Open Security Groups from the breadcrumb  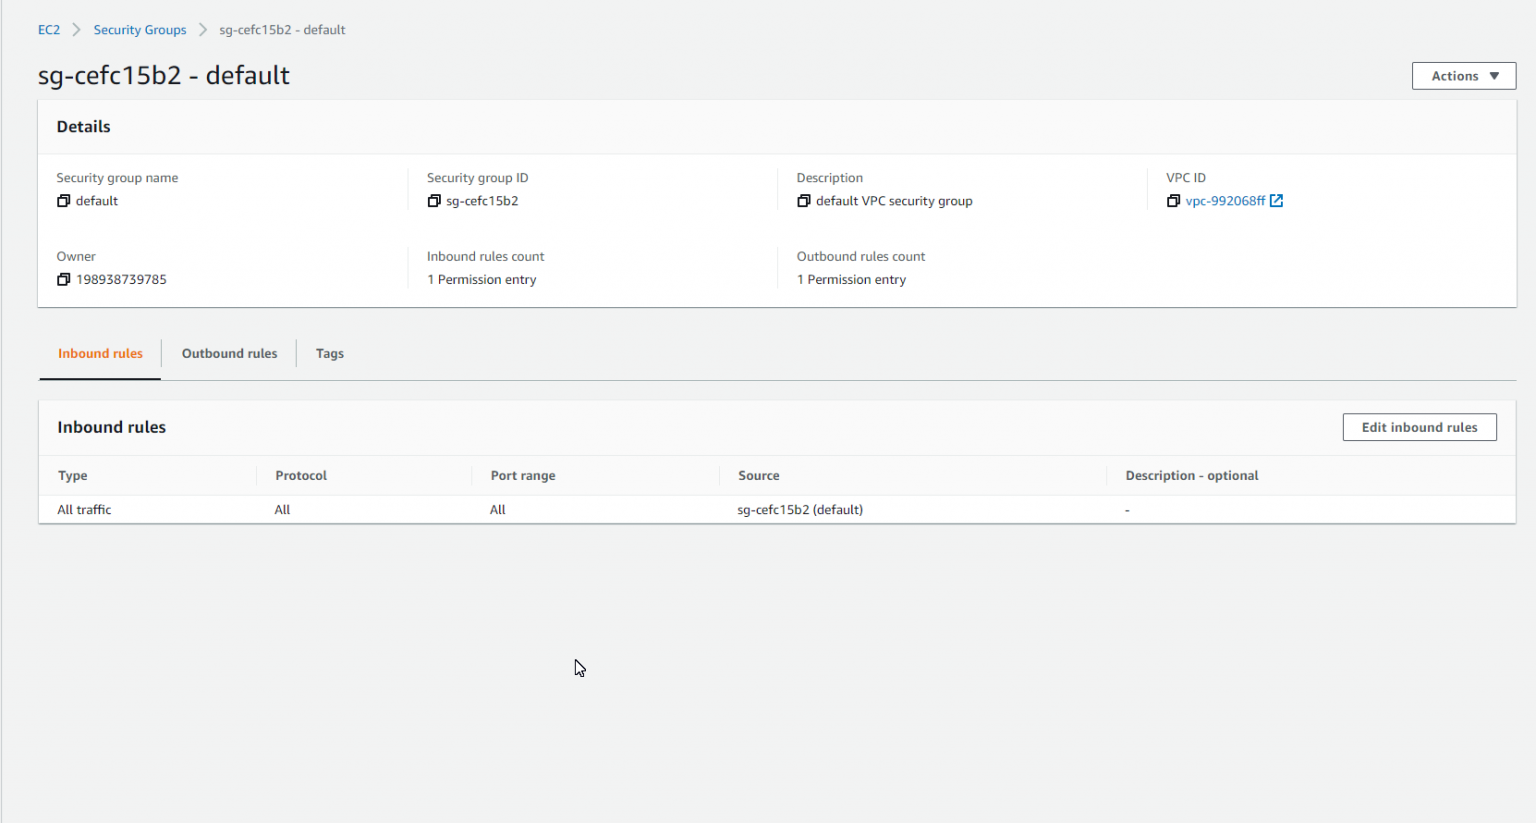click(139, 29)
